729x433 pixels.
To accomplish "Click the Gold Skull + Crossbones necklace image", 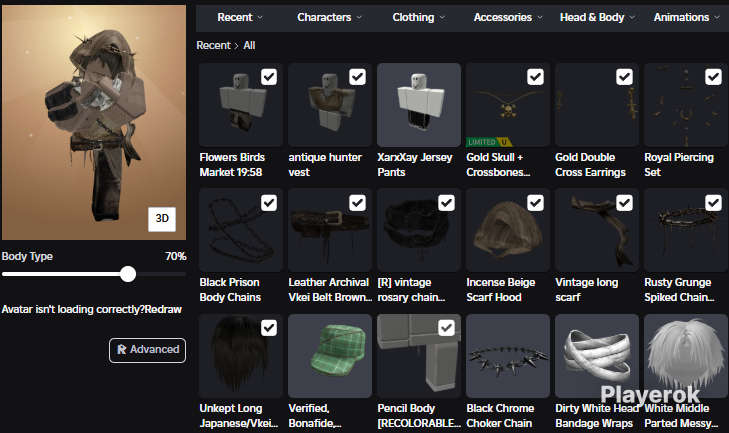I will coord(508,105).
